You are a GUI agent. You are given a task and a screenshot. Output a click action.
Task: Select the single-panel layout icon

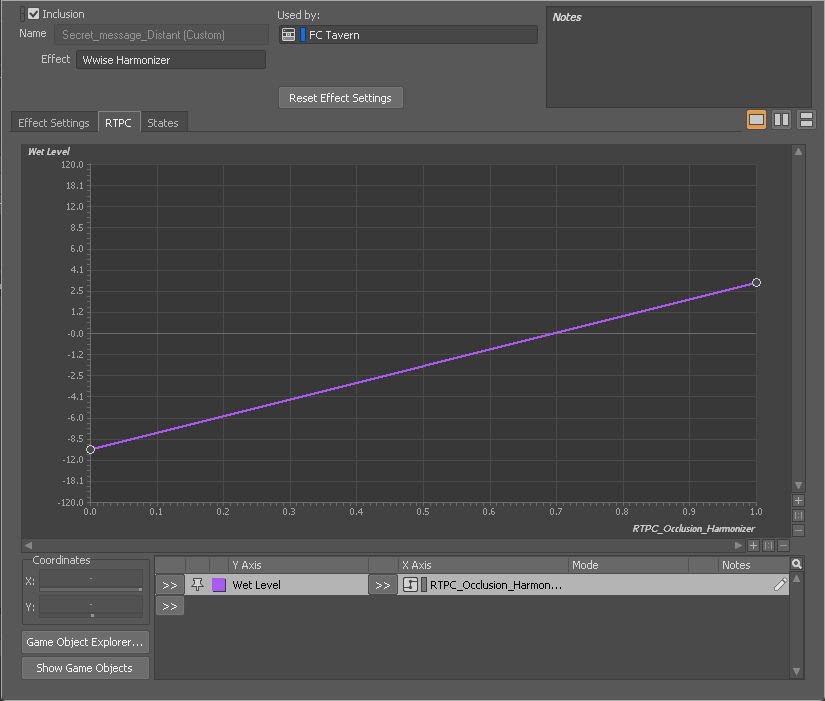(757, 119)
